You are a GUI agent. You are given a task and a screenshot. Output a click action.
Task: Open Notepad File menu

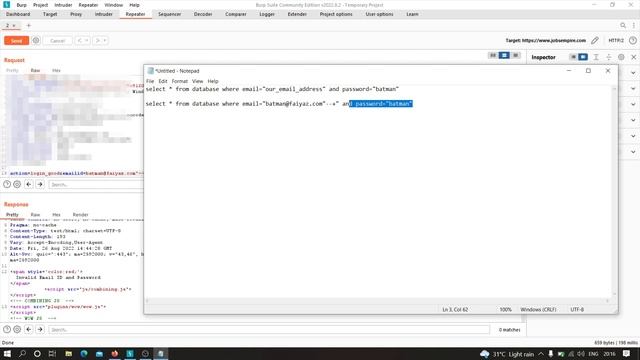pyautogui.click(x=150, y=81)
